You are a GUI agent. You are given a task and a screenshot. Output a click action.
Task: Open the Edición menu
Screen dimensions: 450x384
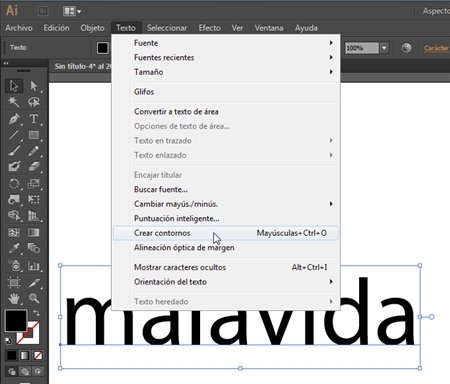tap(56, 28)
